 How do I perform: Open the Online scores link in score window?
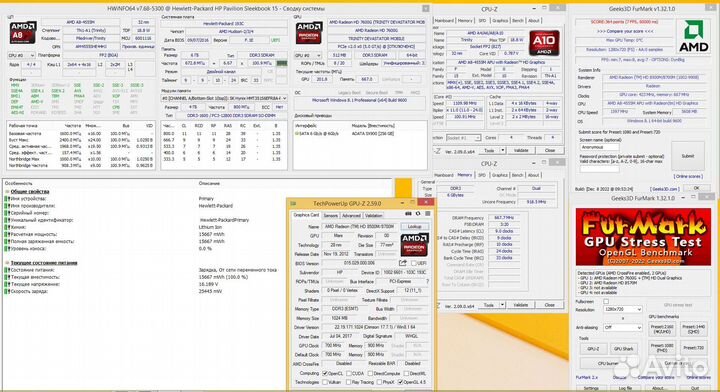(x=688, y=176)
